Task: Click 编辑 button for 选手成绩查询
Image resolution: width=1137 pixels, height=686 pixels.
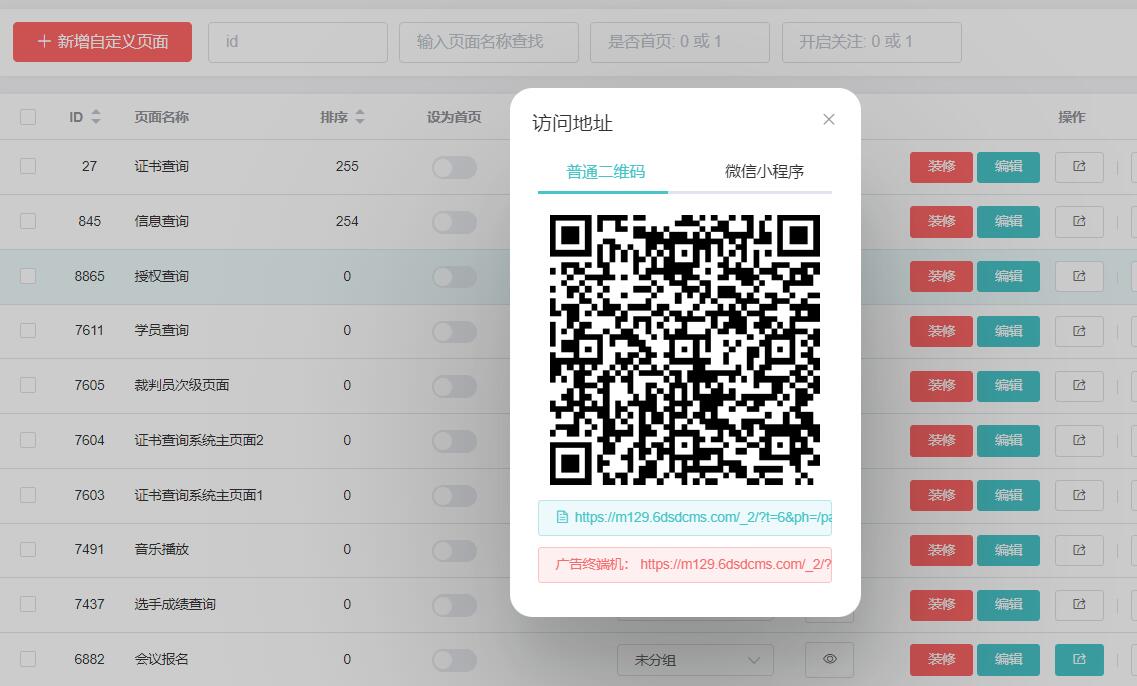Action: click(1008, 604)
